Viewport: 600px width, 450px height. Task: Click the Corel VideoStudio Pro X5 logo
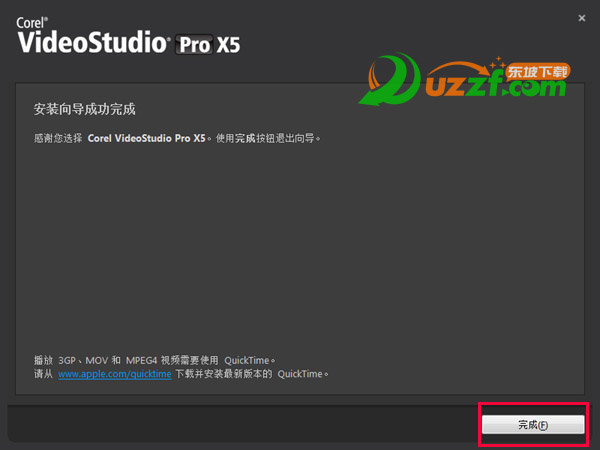coord(128,35)
